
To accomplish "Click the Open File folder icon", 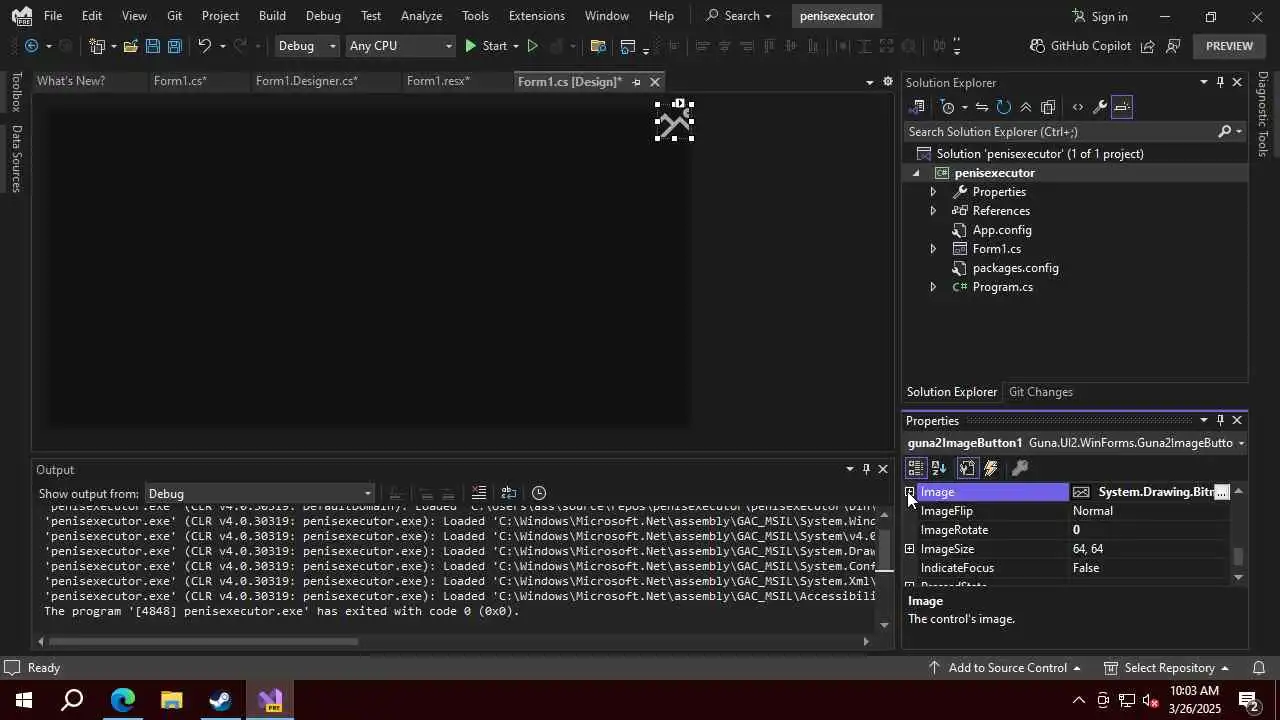I will (x=131, y=46).
